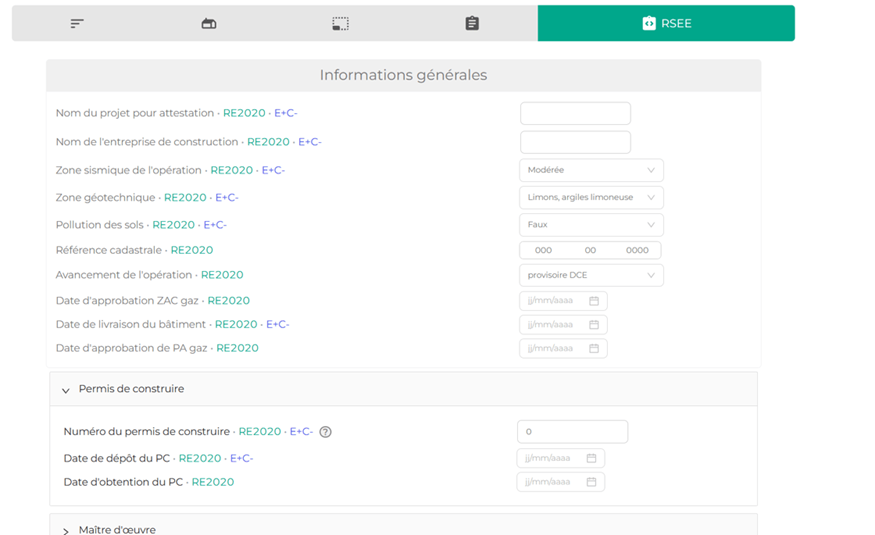Open Pollution des sols dropdown showing Faux
This screenshot has height=535, width=875.
click(x=591, y=225)
